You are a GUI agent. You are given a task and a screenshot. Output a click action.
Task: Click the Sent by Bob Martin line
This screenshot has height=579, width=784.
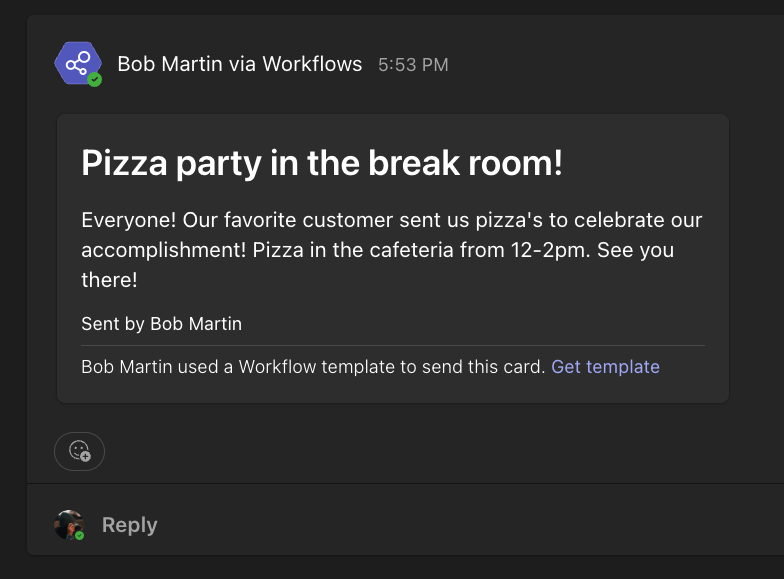[162, 324]
